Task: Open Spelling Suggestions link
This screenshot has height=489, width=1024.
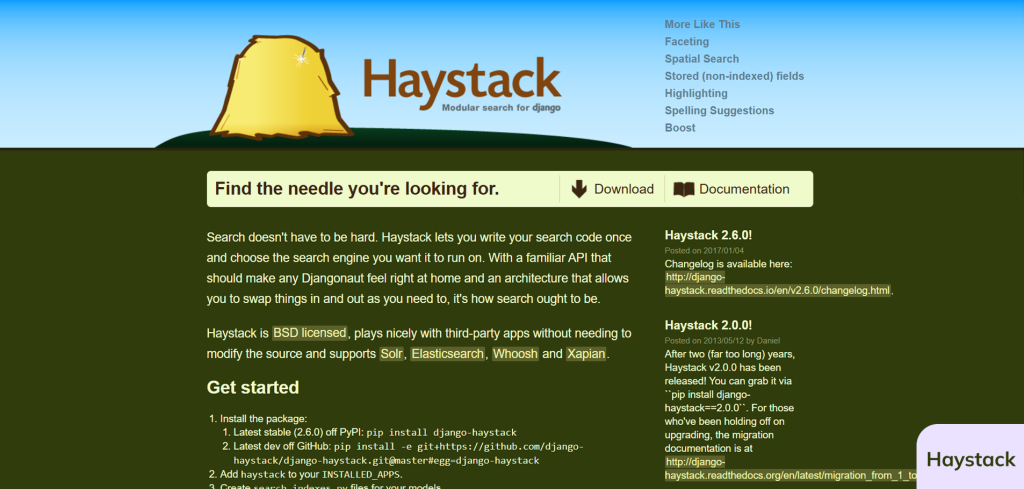Action: click(719, 111)
